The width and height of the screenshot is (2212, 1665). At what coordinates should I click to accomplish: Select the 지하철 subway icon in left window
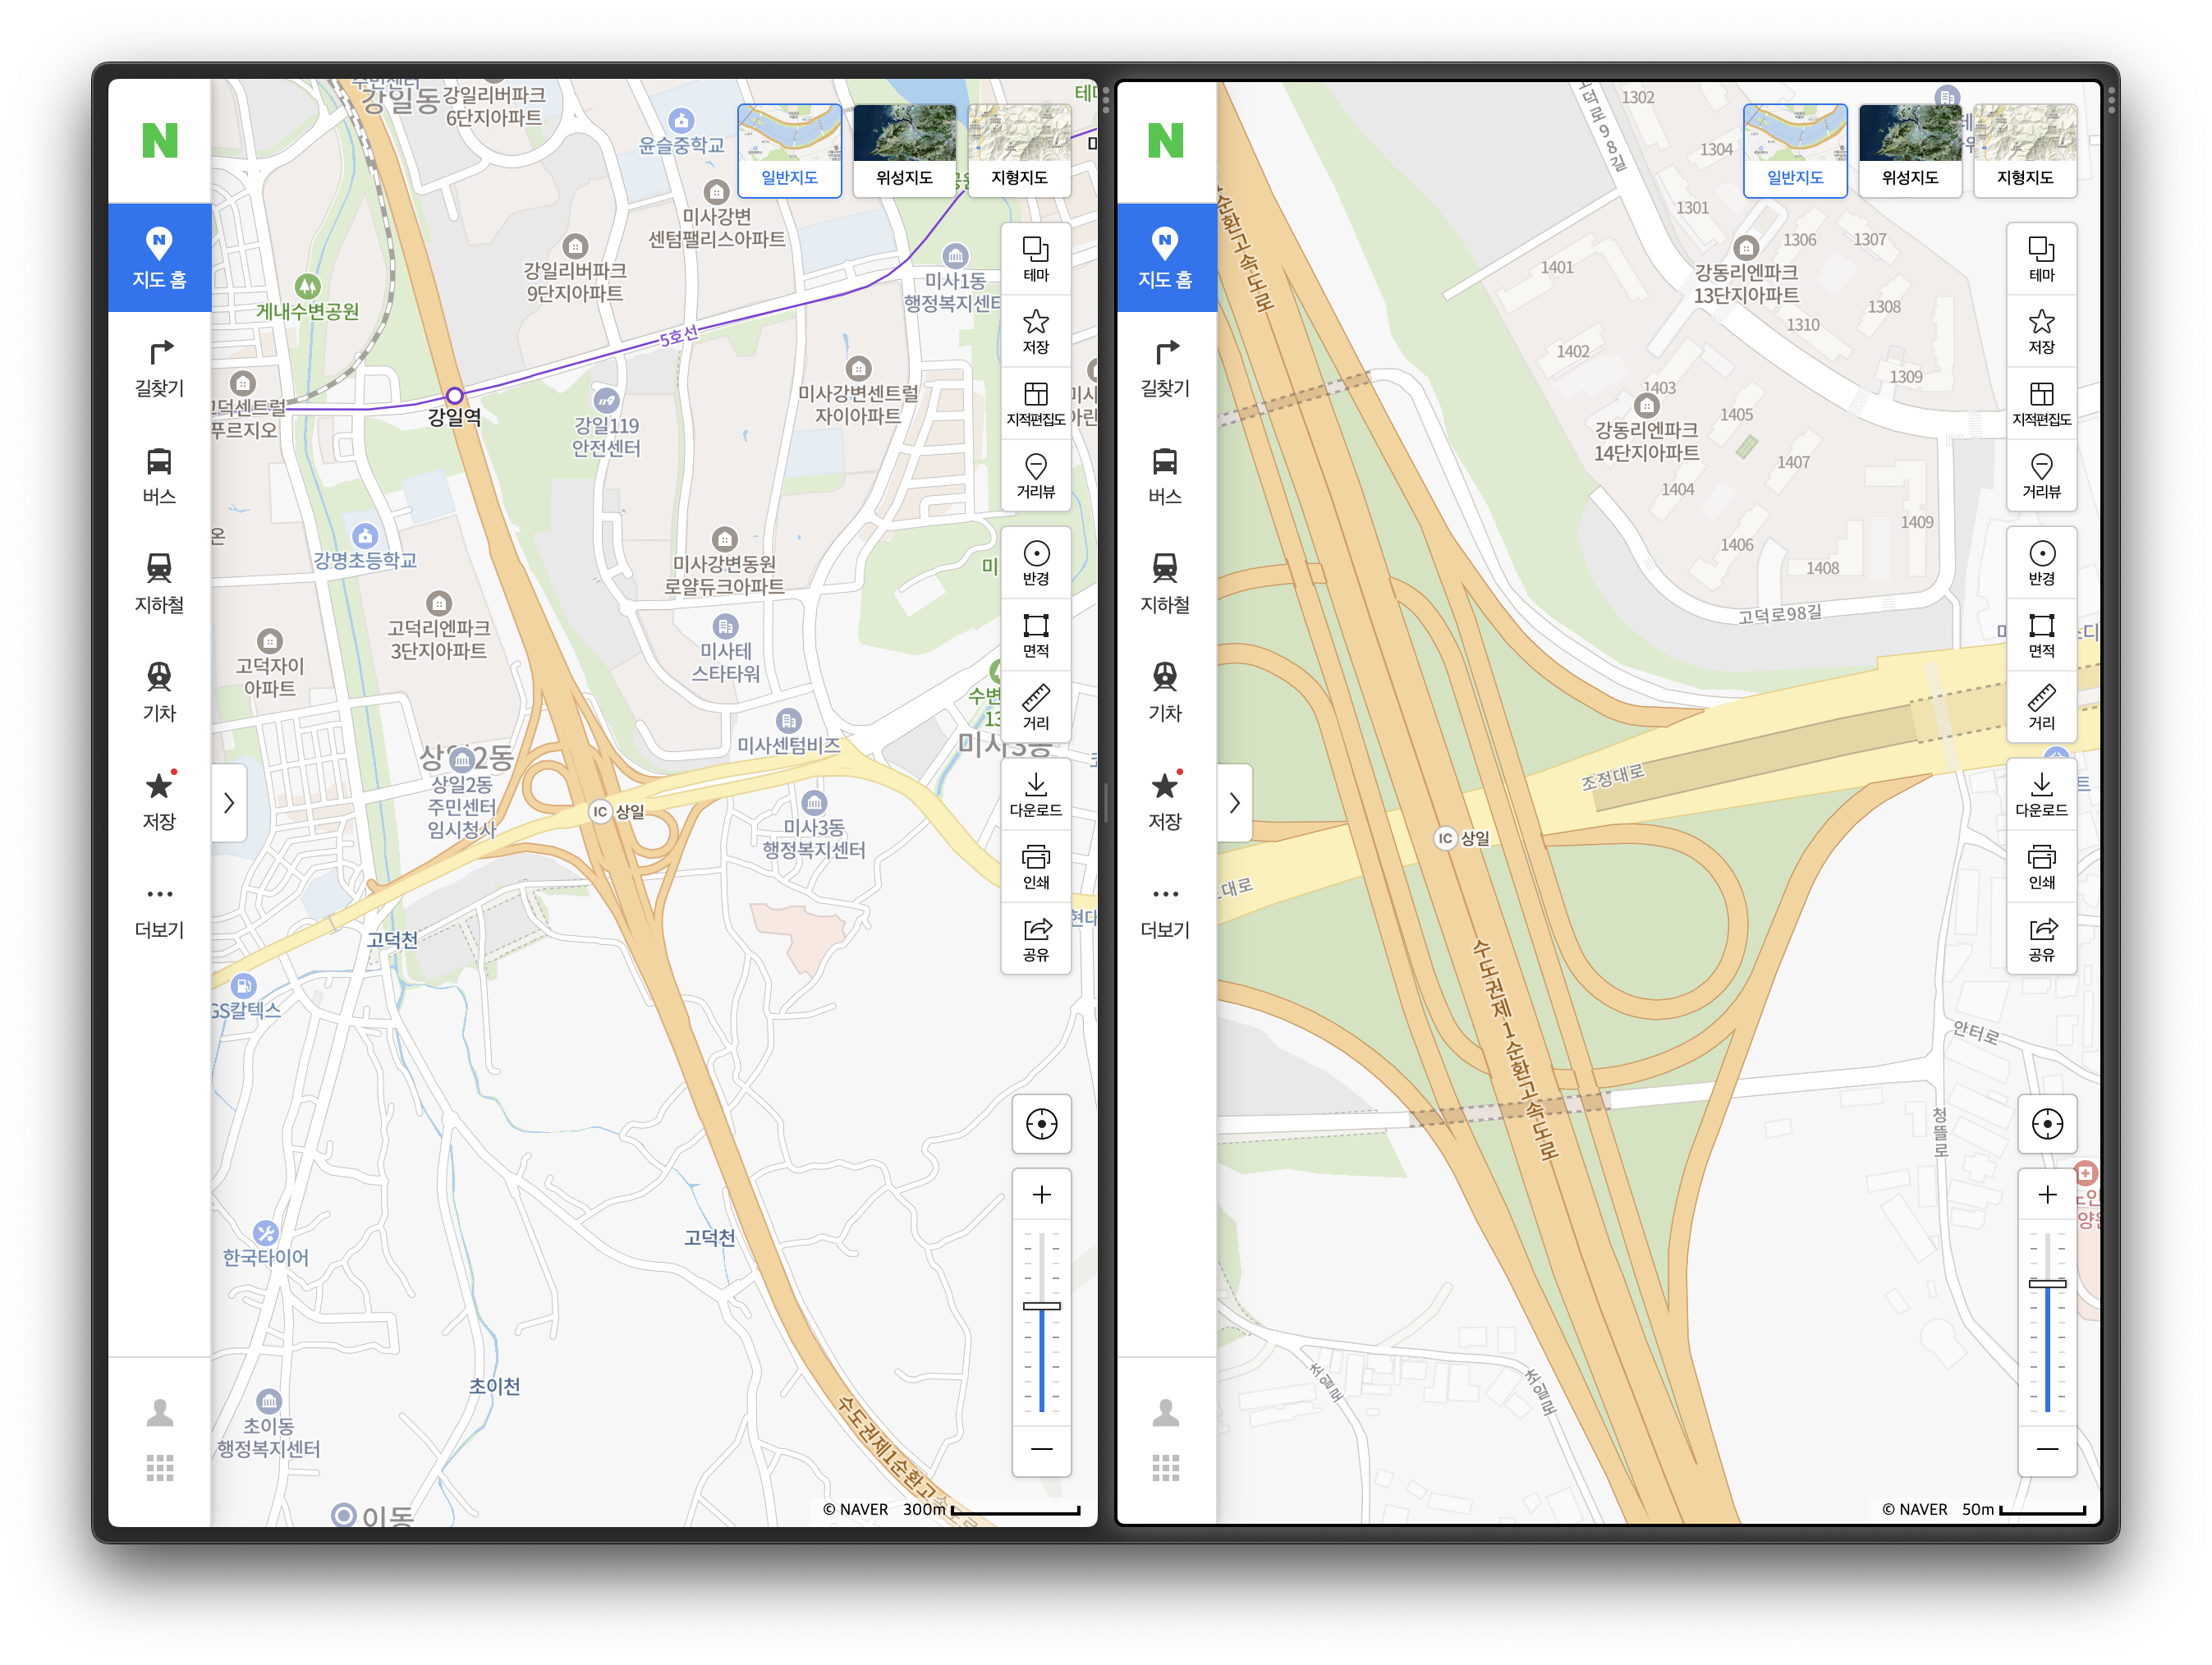pyautogui.click(x=159, y=583)
